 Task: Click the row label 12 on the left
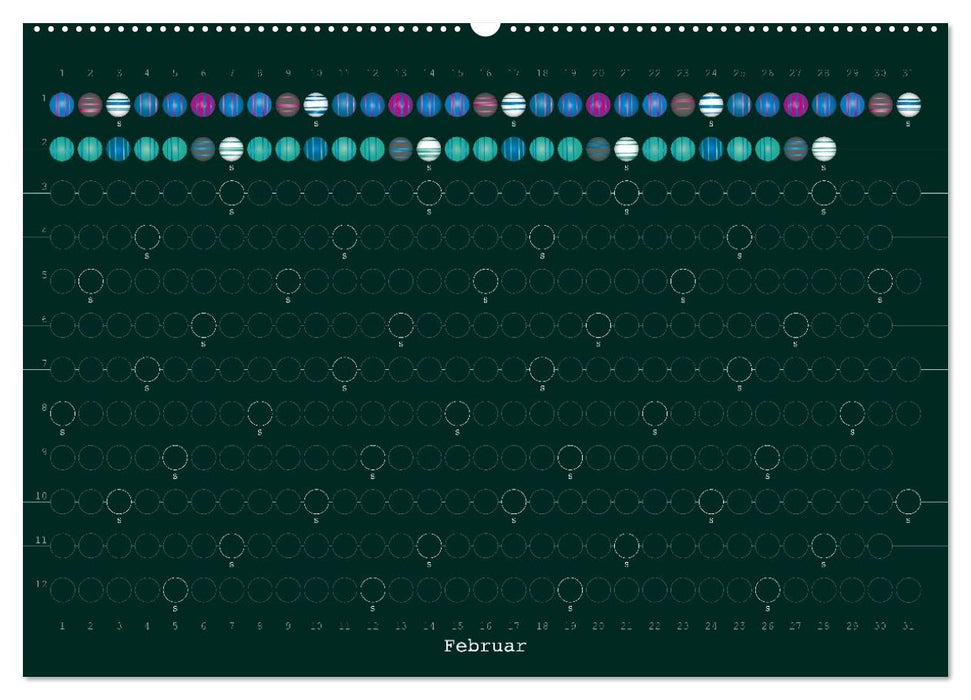41,584
